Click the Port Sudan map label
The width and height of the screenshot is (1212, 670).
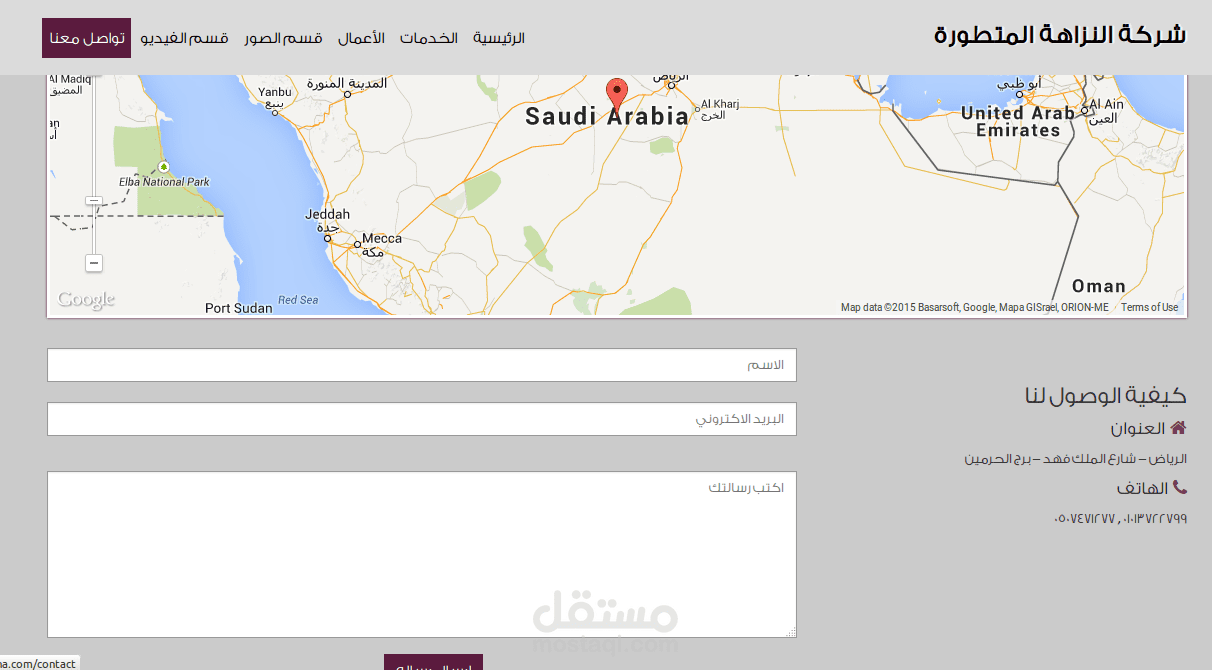(x=238, y=308)
